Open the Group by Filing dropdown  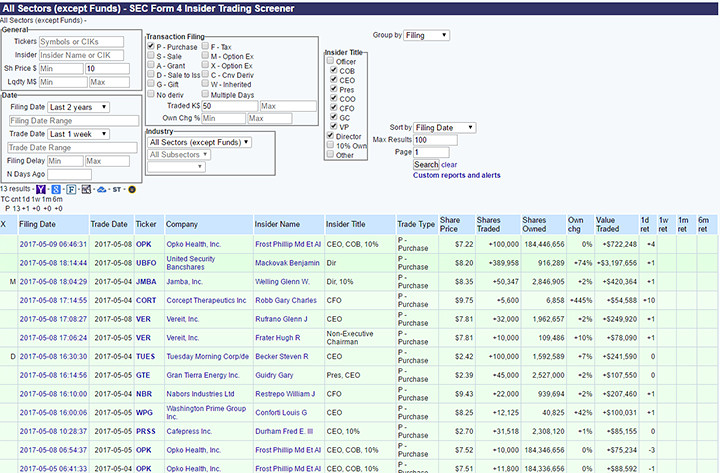click(427, 35)
